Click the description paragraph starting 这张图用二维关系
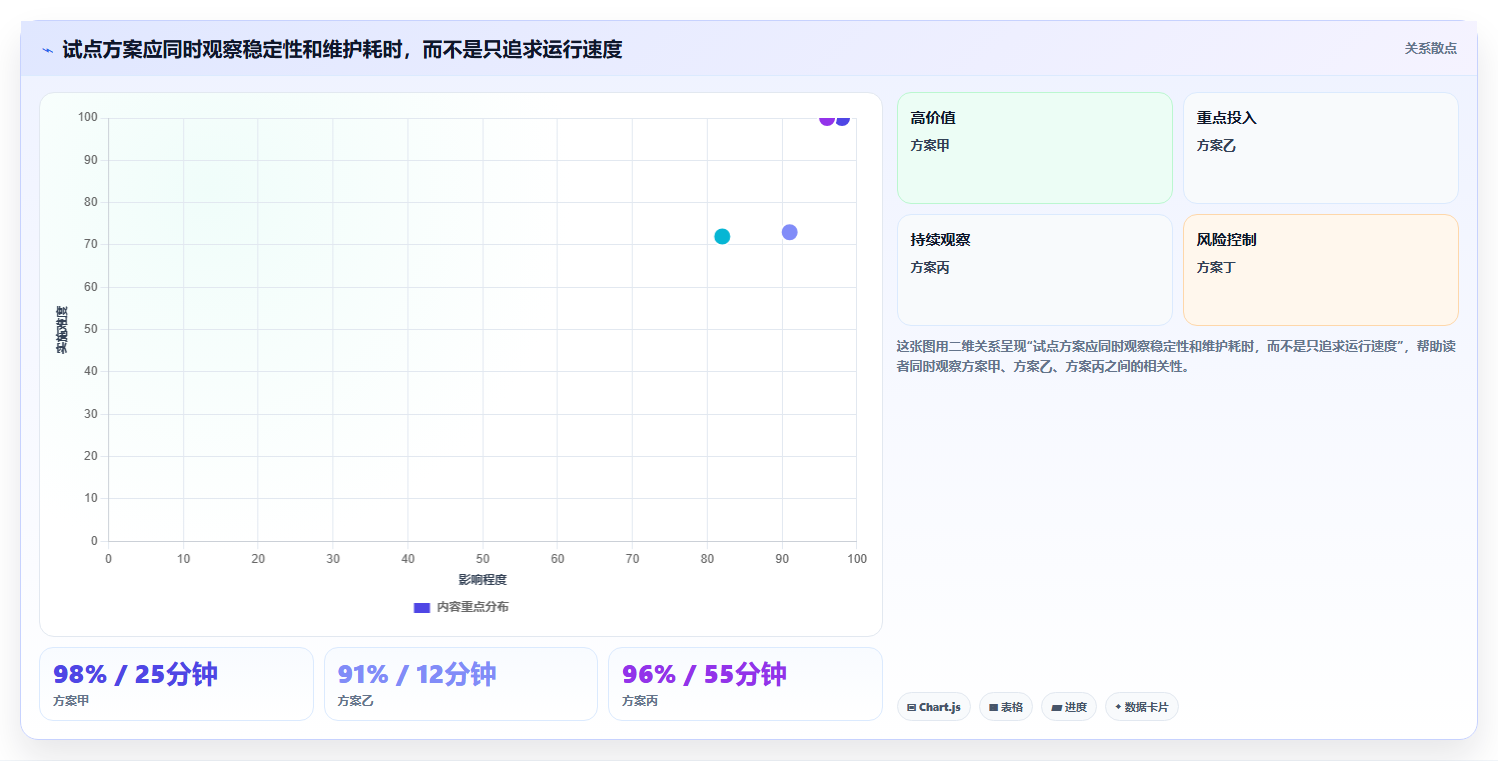 click(x=1177, y=356)
